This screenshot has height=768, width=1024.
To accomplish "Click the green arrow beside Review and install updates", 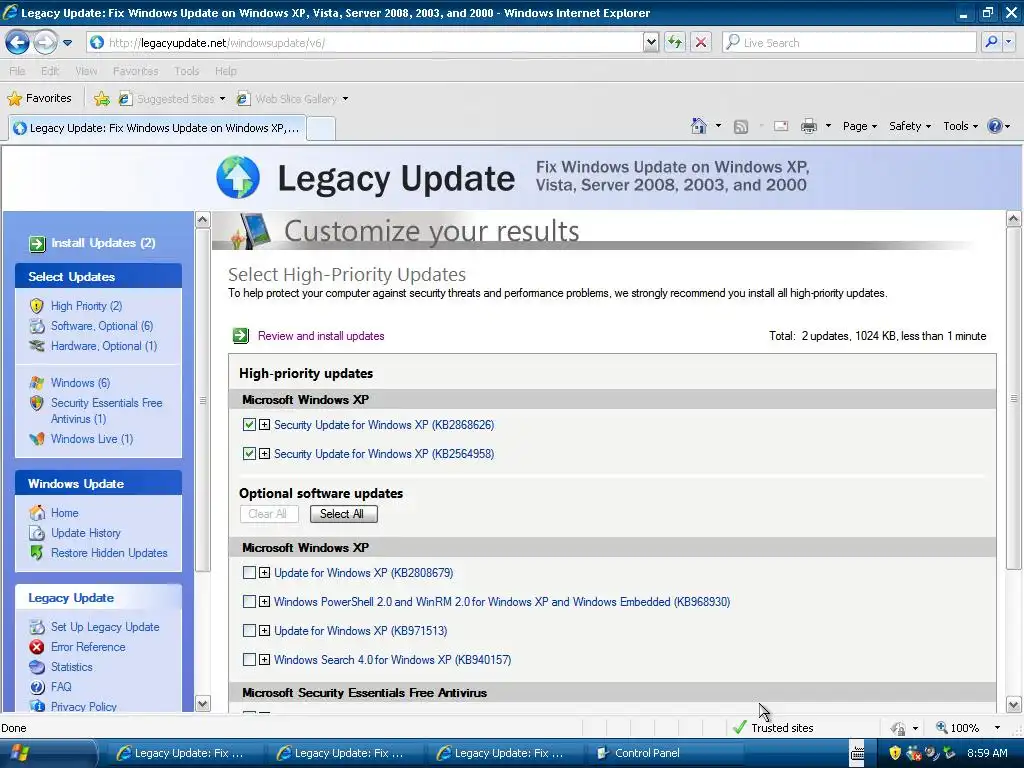I will tap(241, 336).
